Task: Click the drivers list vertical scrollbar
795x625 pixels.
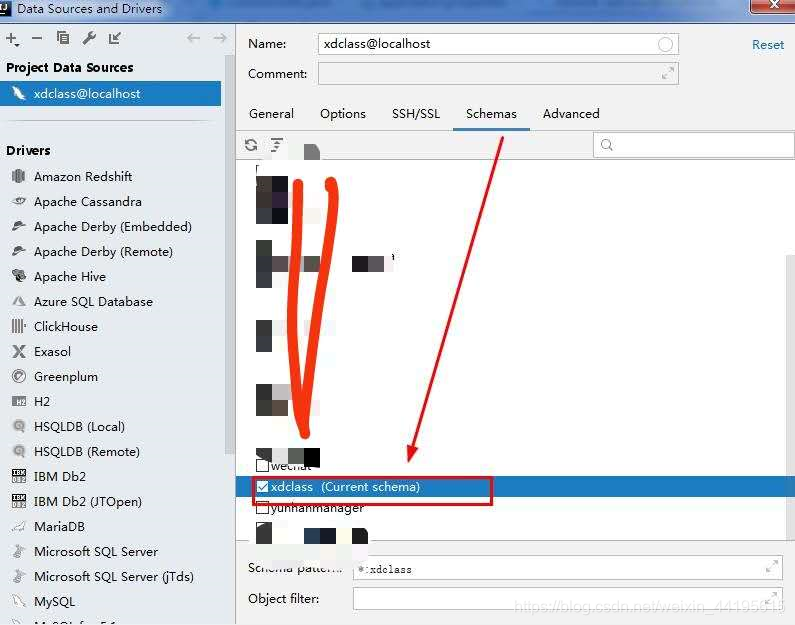Action: coord(229,253)
